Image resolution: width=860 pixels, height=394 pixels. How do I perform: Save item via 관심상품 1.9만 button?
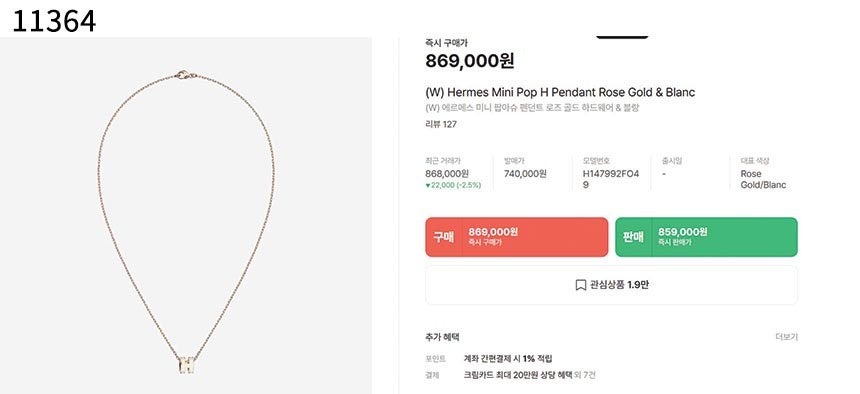click(612, 285)
